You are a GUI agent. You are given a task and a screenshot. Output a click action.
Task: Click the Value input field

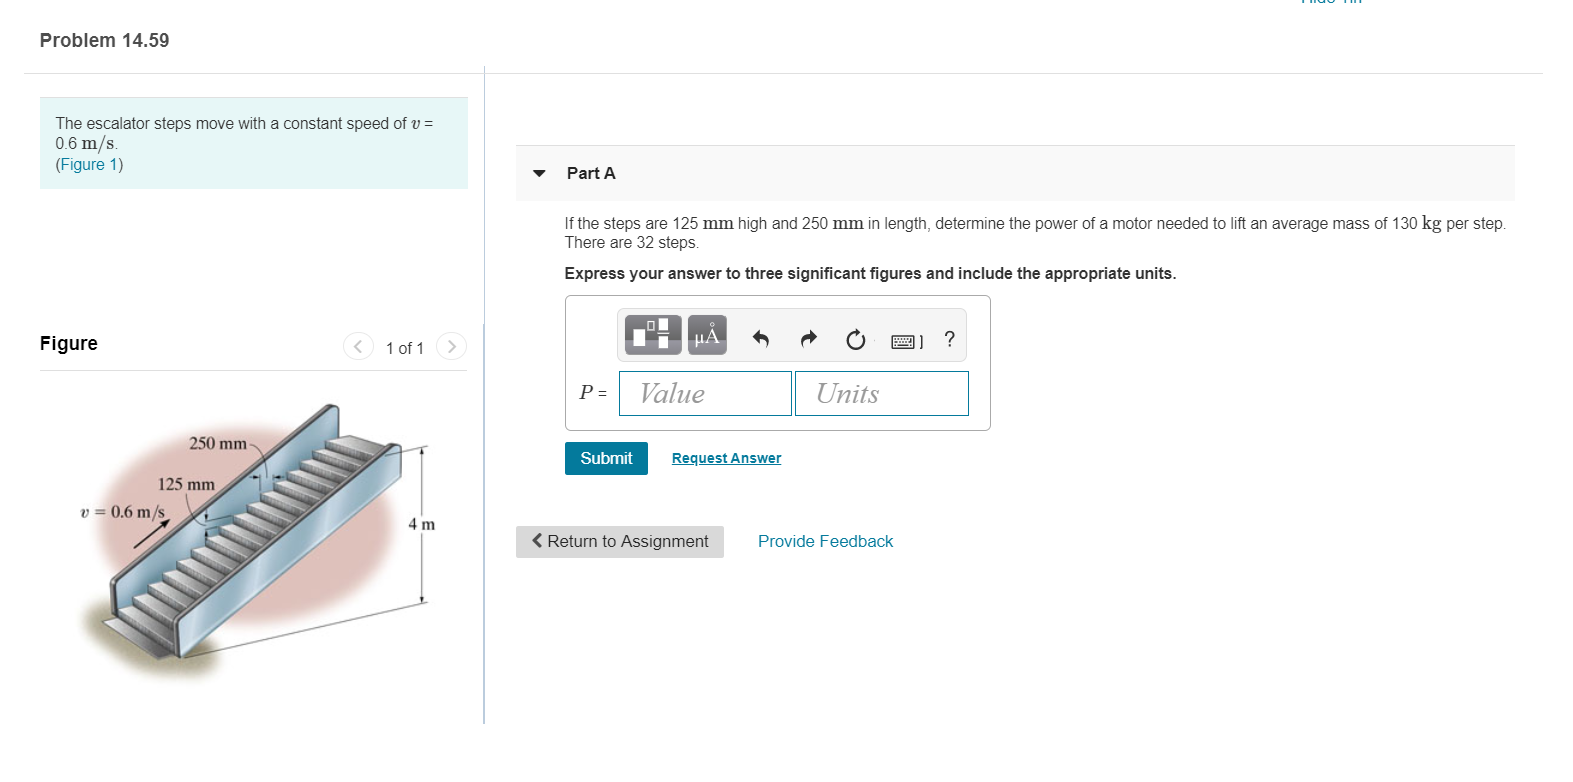pos(704,393)
